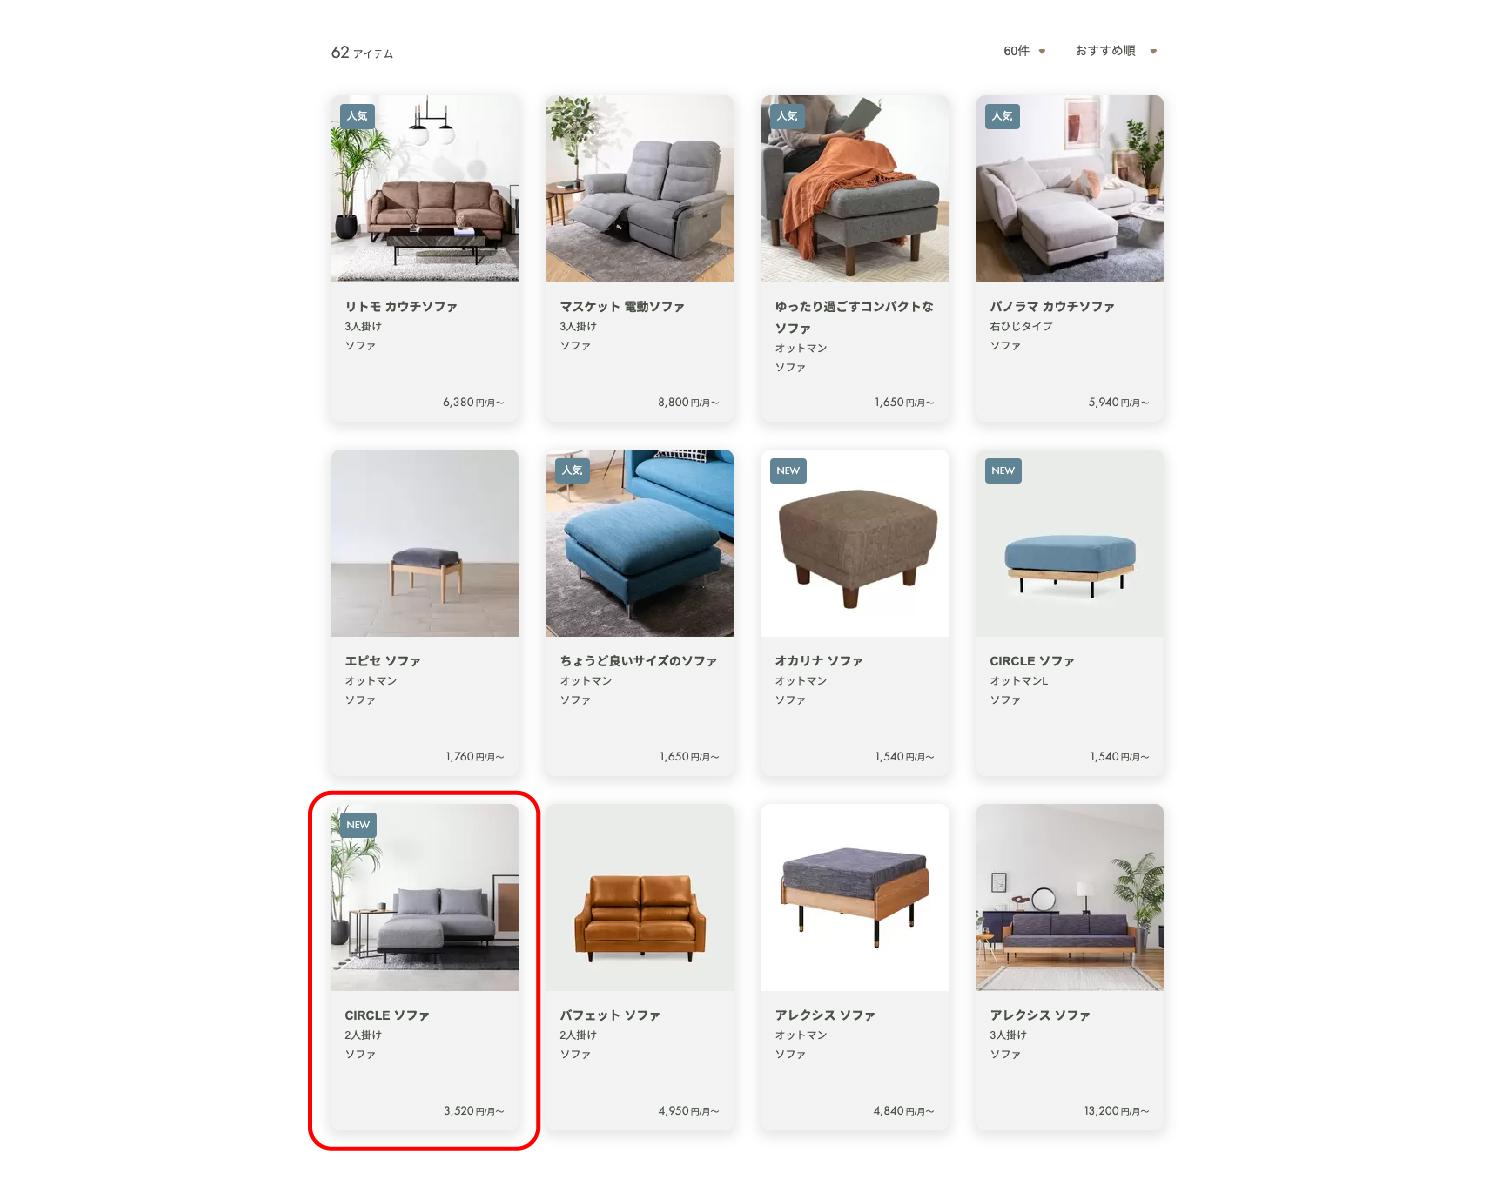The image size is (1500, 1186).
Task: Open the 60件 items-per-page dropdown
Action: pos(1024,51)
